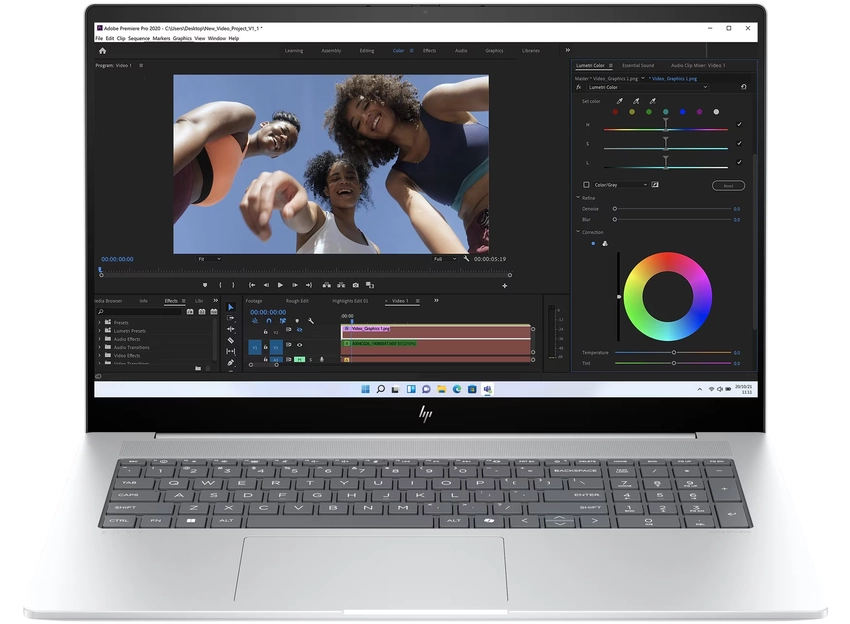Enable the checkmark beside the Hue slider
Image resolution: width=850 pixels, height=624 pixels.
(x=739, y=125)
